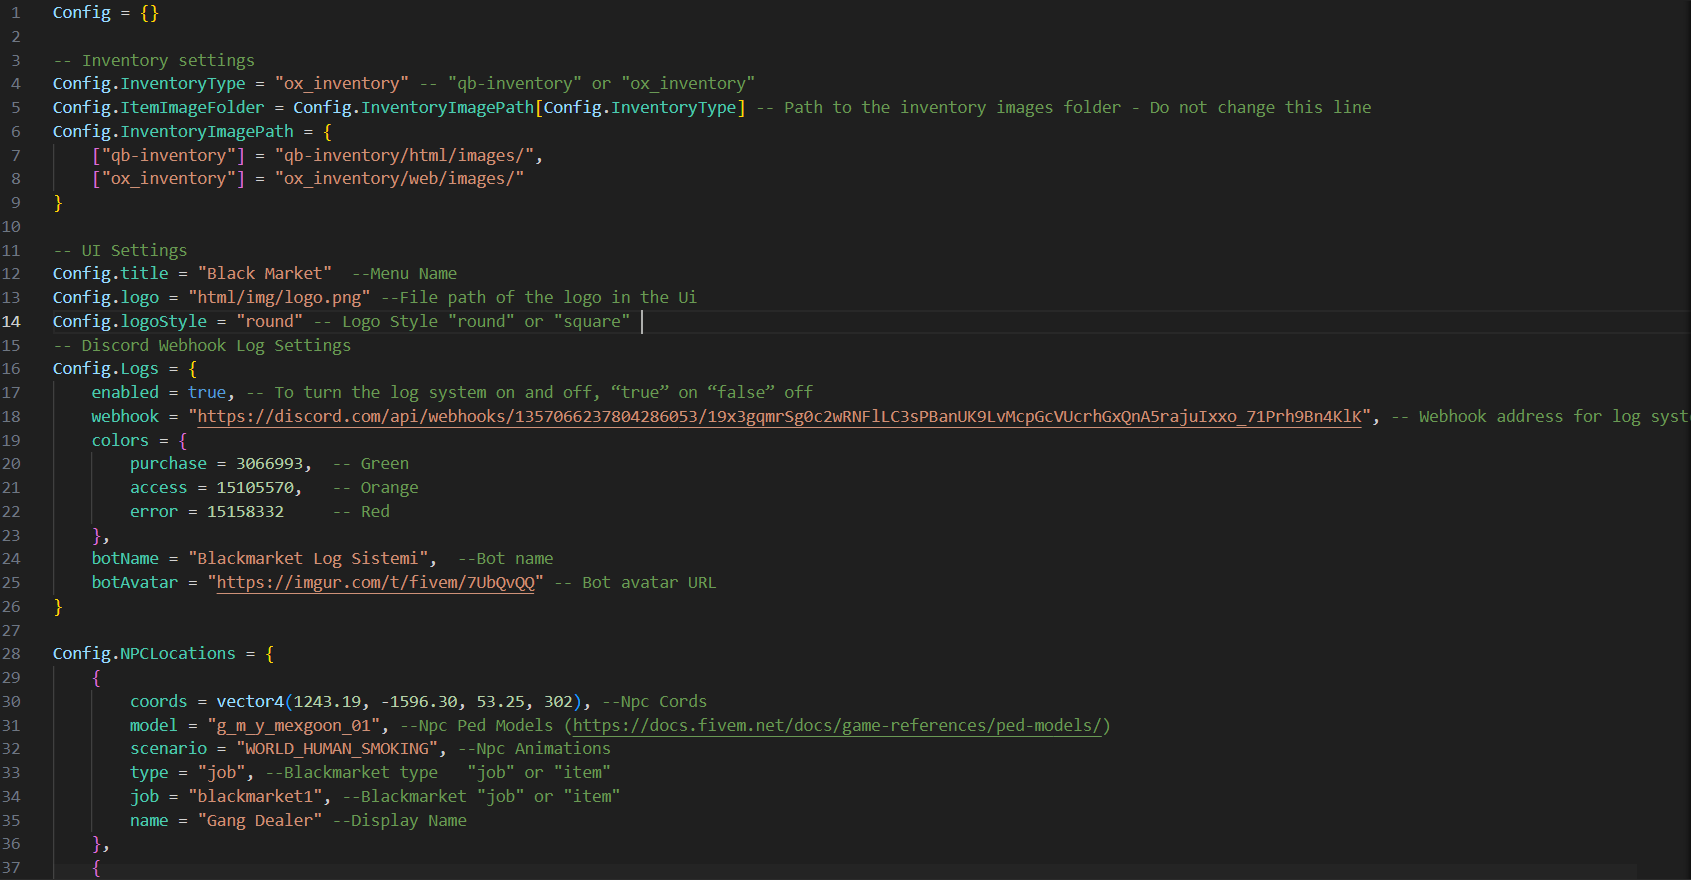This screenshot has height=880, width=1691.
Task: Click line number 14 in the gutter
Action: pyautogui.click(x=12, y=321)
